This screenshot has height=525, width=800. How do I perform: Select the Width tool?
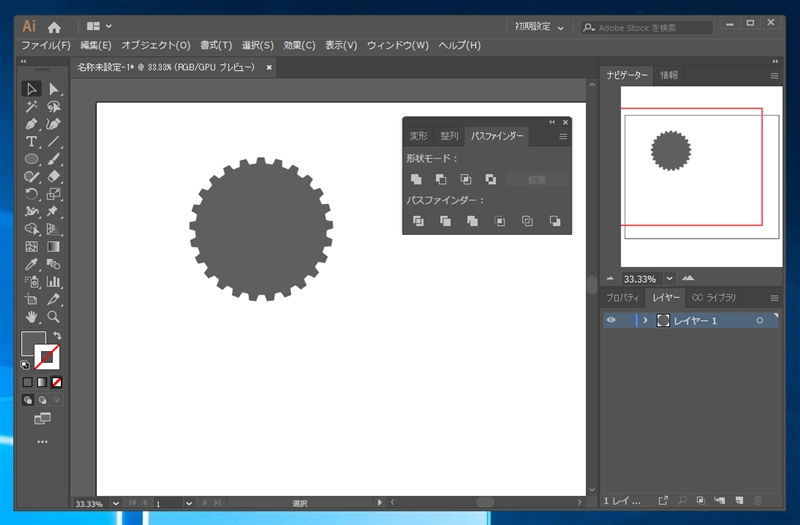pyautogui.click(x=31, y=211)
